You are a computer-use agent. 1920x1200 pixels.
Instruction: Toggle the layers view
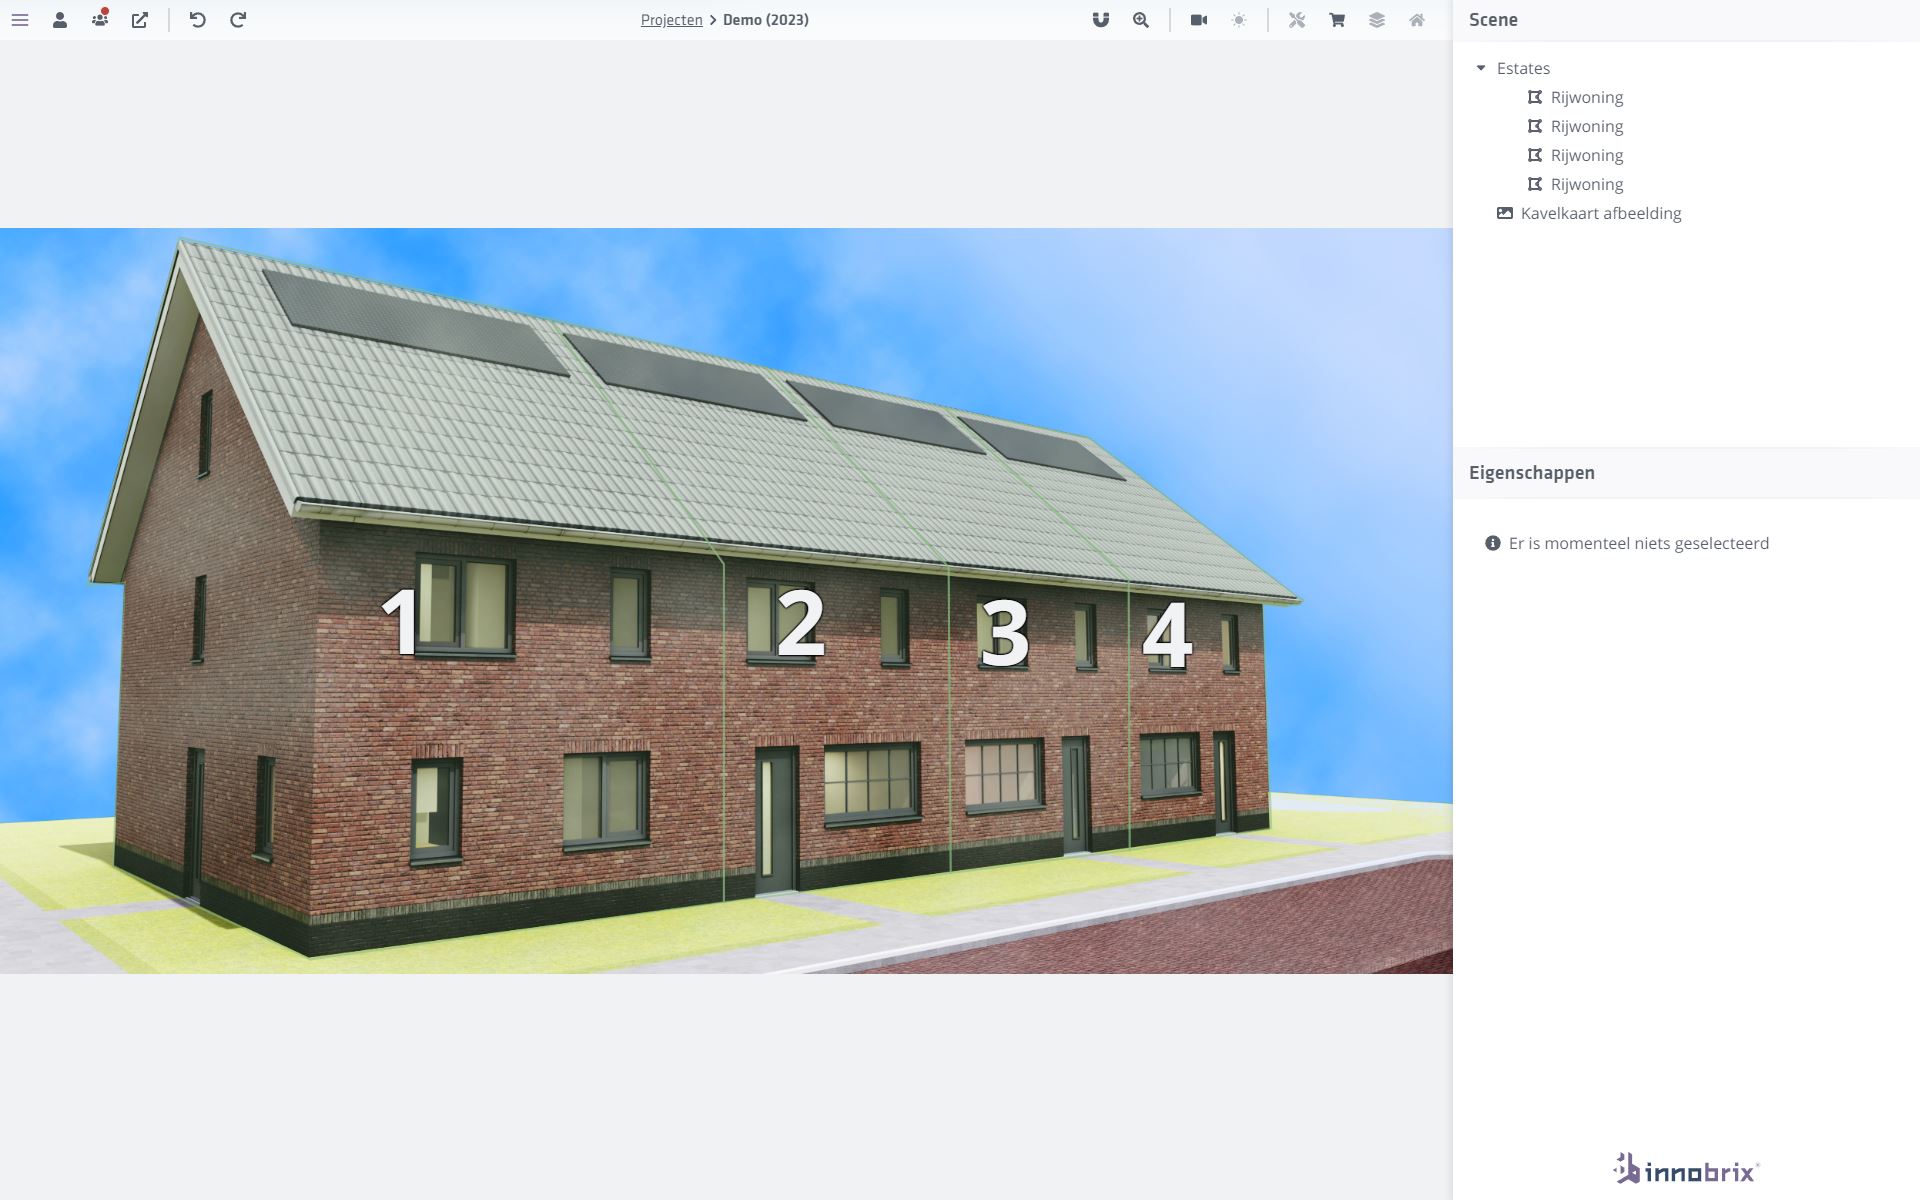click(x=1377, y=19)
